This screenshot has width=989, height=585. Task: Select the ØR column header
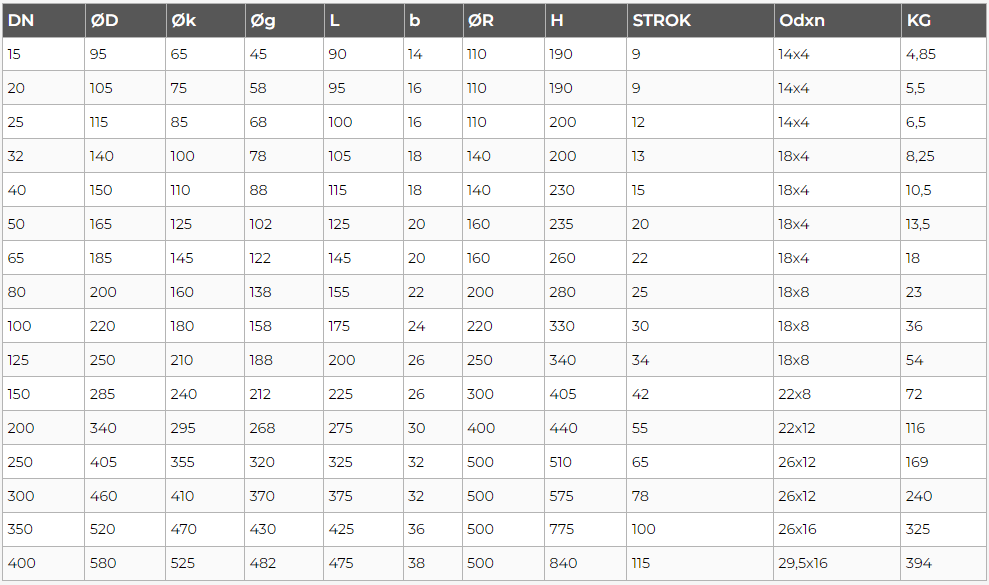503,20
